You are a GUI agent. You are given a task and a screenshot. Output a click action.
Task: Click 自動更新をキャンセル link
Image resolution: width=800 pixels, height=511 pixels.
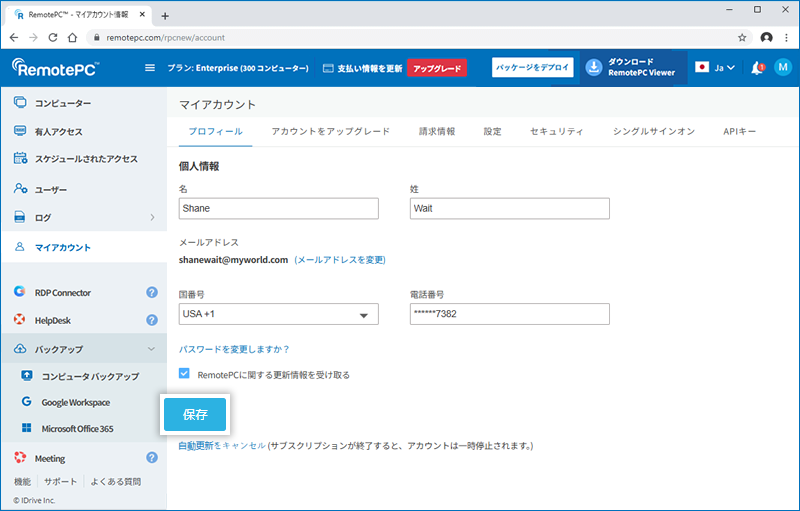pyautogui.click(x=222, y=446)
